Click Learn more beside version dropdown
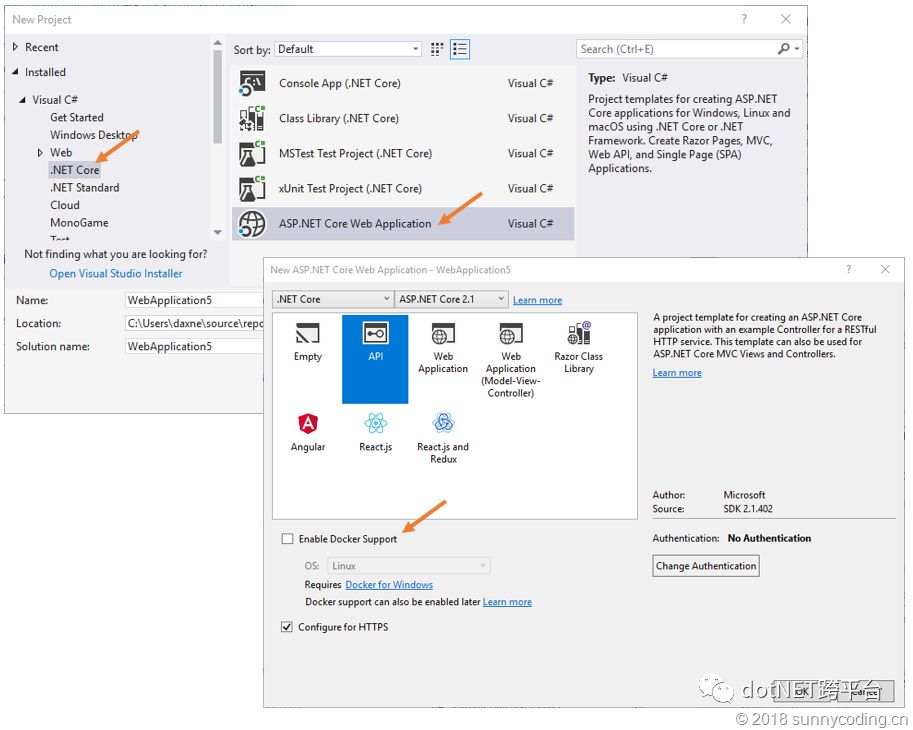This screenshot has height=730, width=913. 537,300
